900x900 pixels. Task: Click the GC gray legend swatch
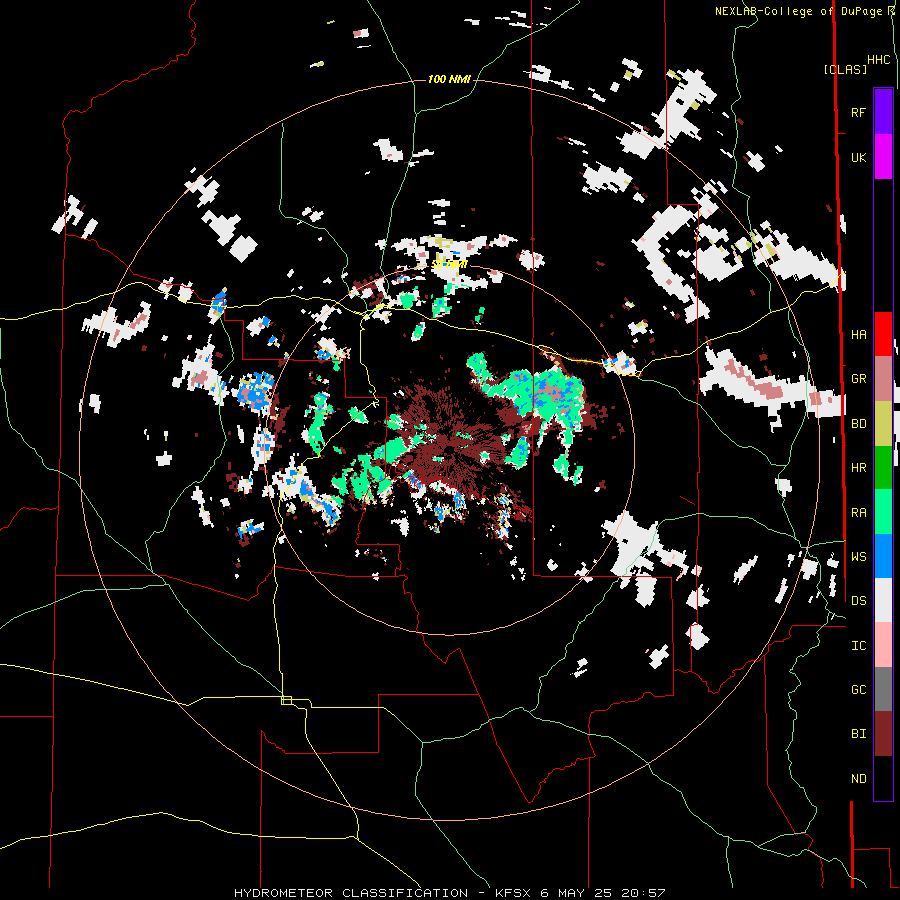(883, 689)
